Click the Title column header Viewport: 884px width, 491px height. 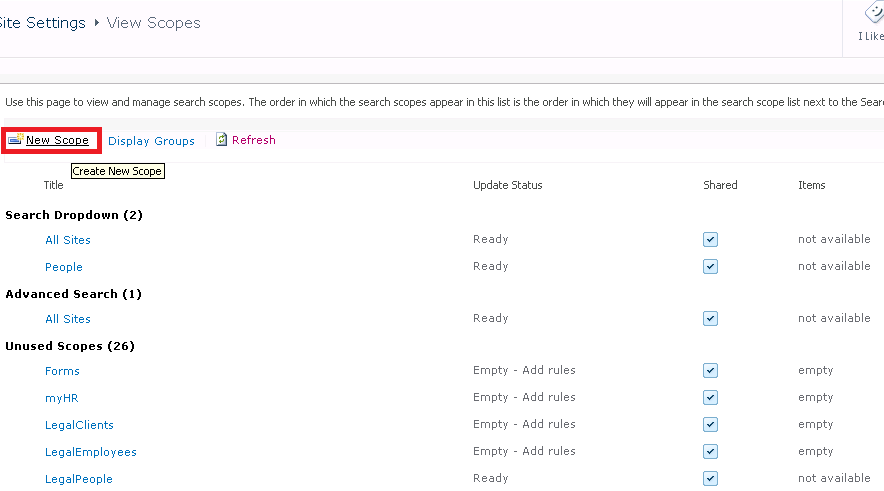point(53,185)
